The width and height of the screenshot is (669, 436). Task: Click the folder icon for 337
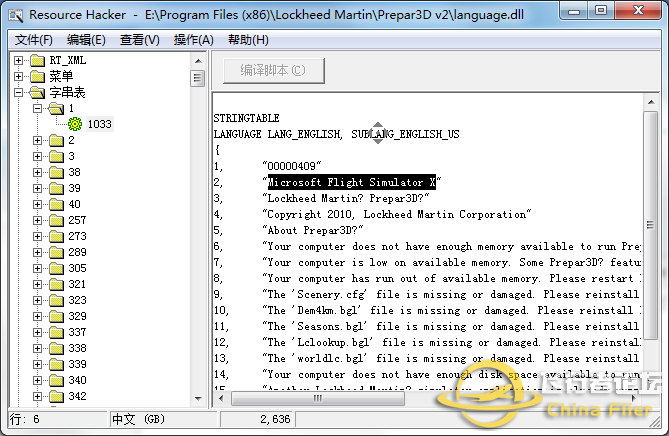pyautogui.click(x=56, y=332)
